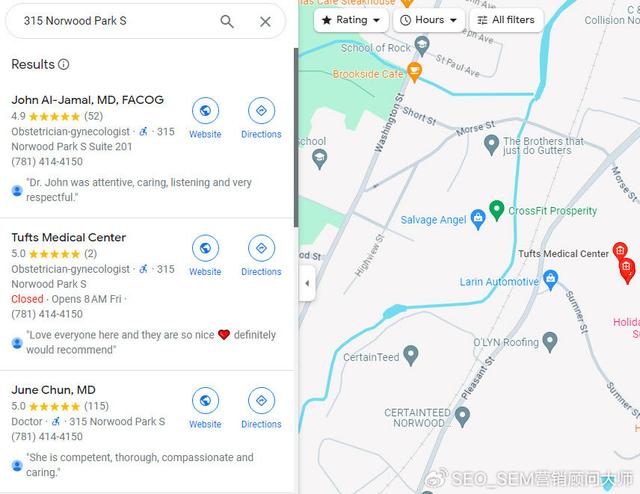Screen dimensions: 640x494
Task: Select the CrossFit Prosperity green map pin
Action: tap(496, 211)
